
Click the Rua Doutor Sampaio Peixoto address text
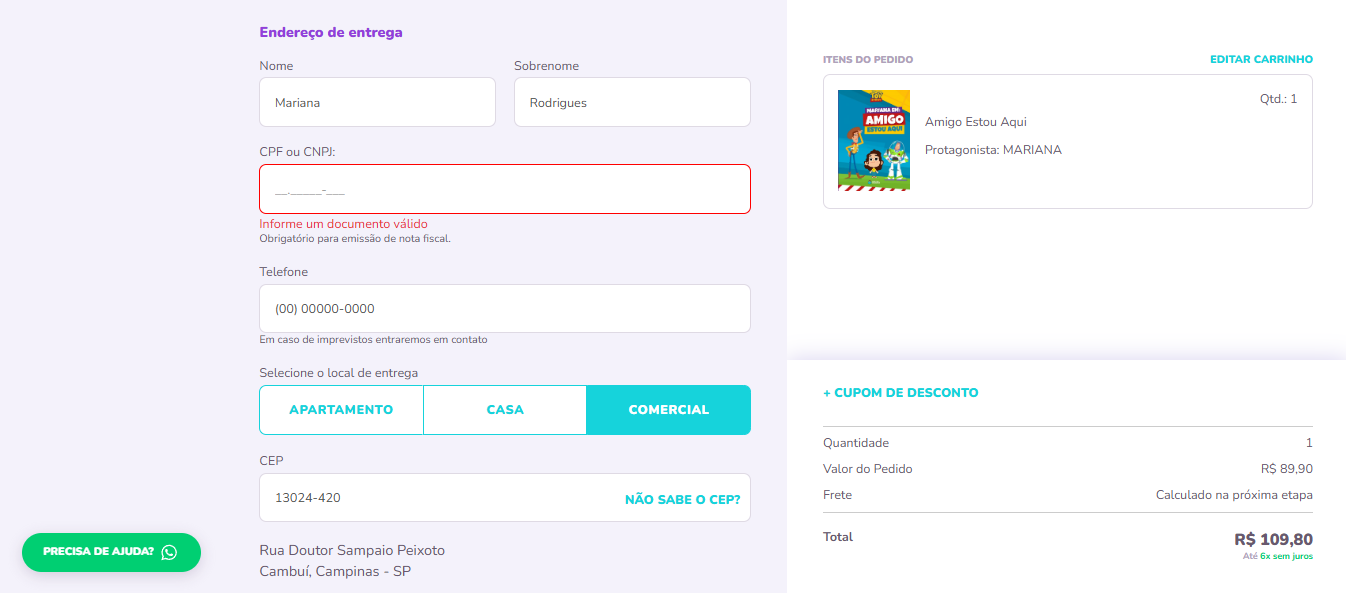352,550
